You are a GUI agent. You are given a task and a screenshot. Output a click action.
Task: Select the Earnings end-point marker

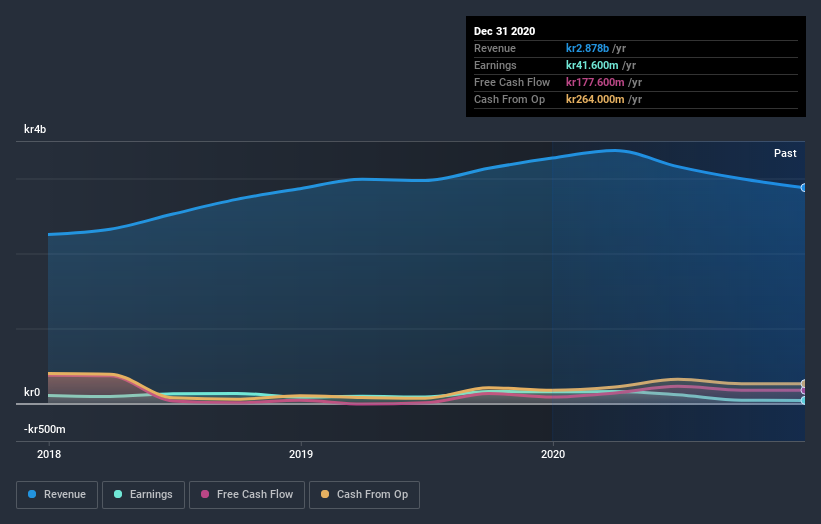803,400
